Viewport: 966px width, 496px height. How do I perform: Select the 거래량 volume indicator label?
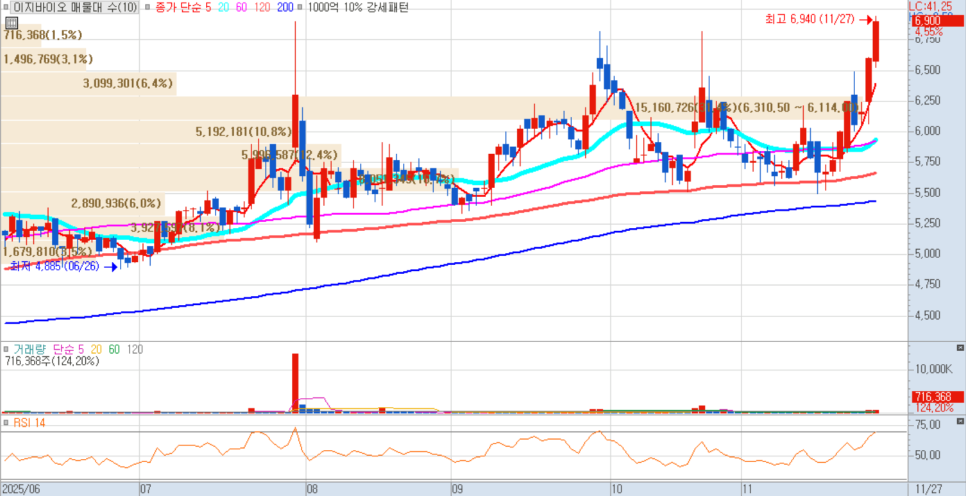[30, 349]
